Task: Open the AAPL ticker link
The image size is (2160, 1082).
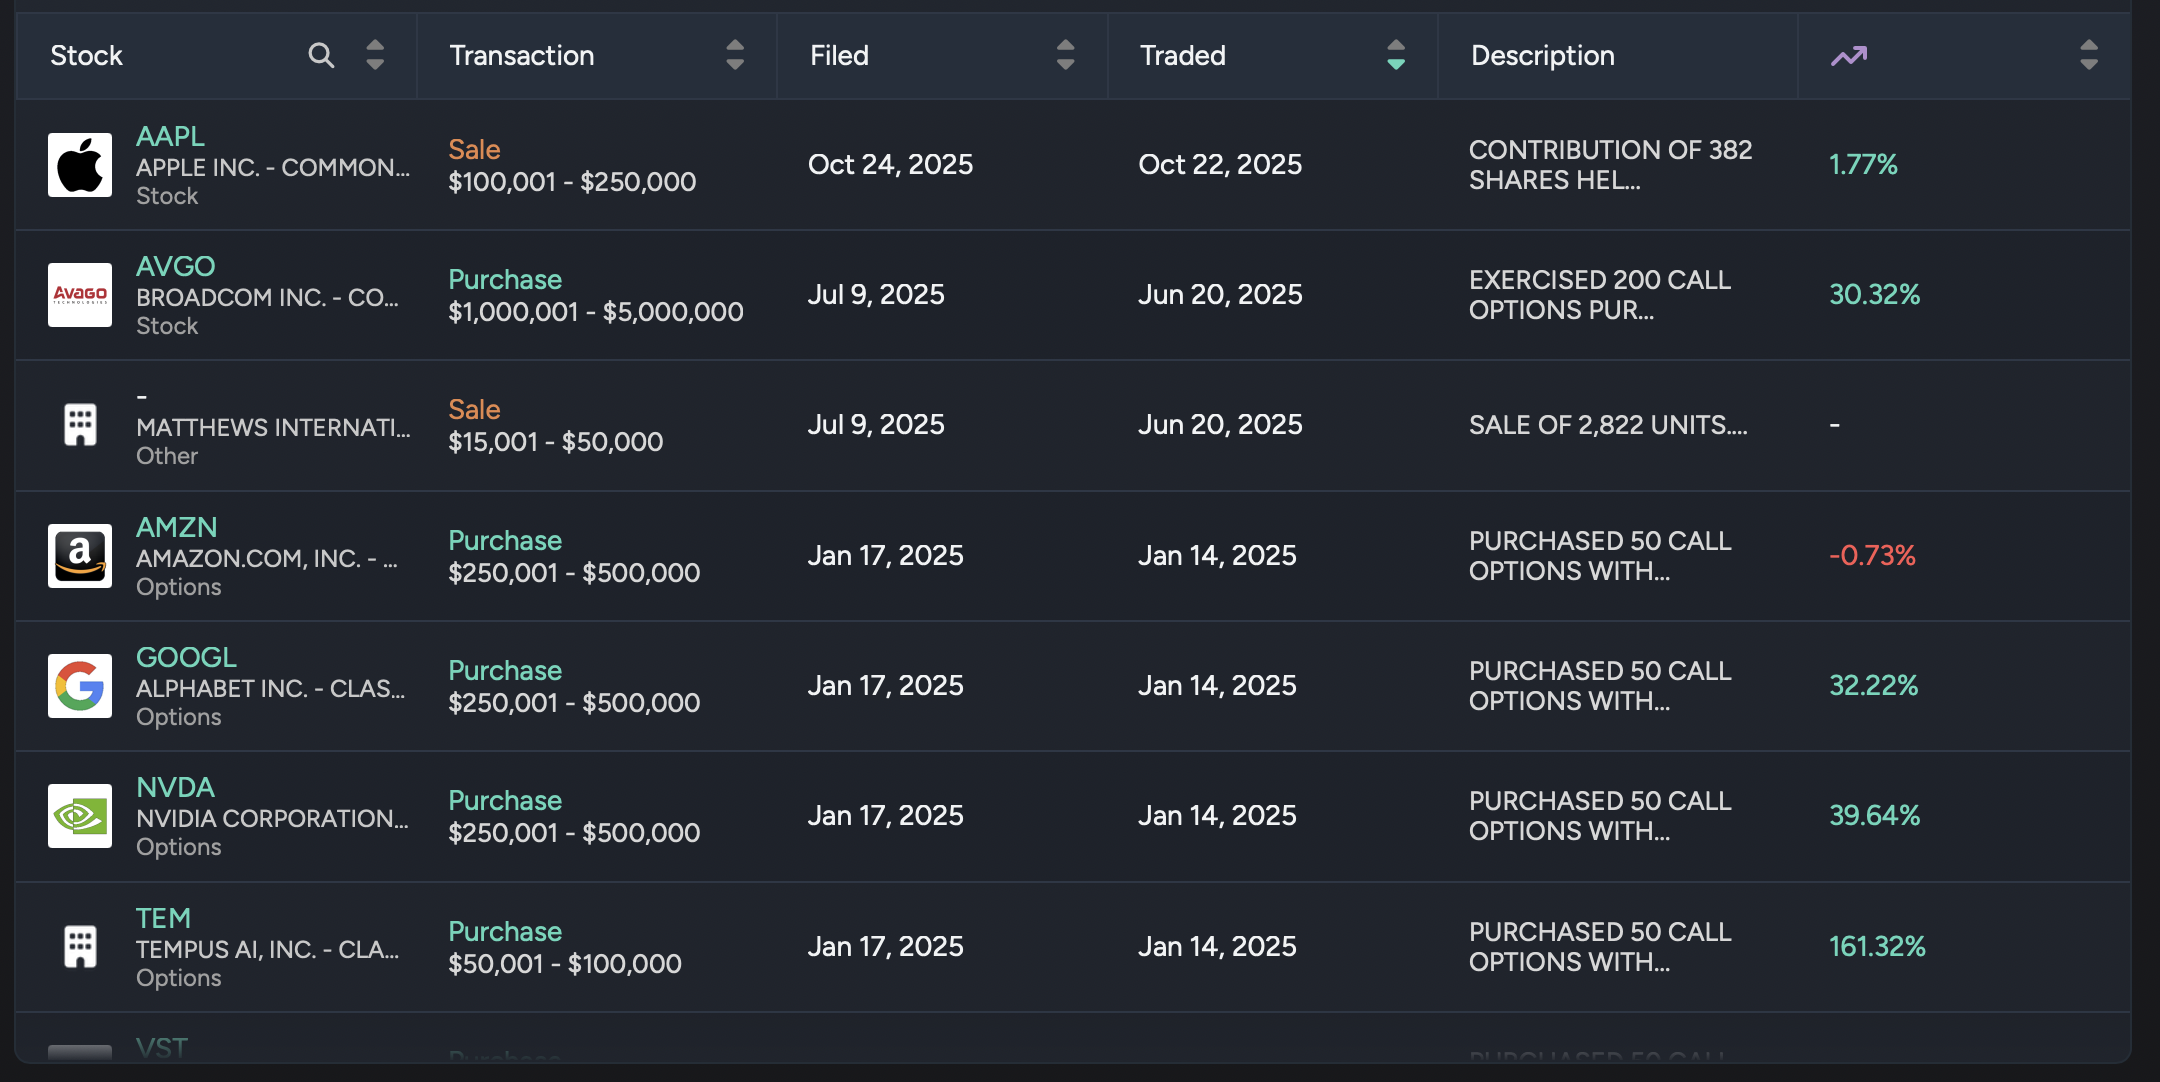Action: click(x=170, y=136)
